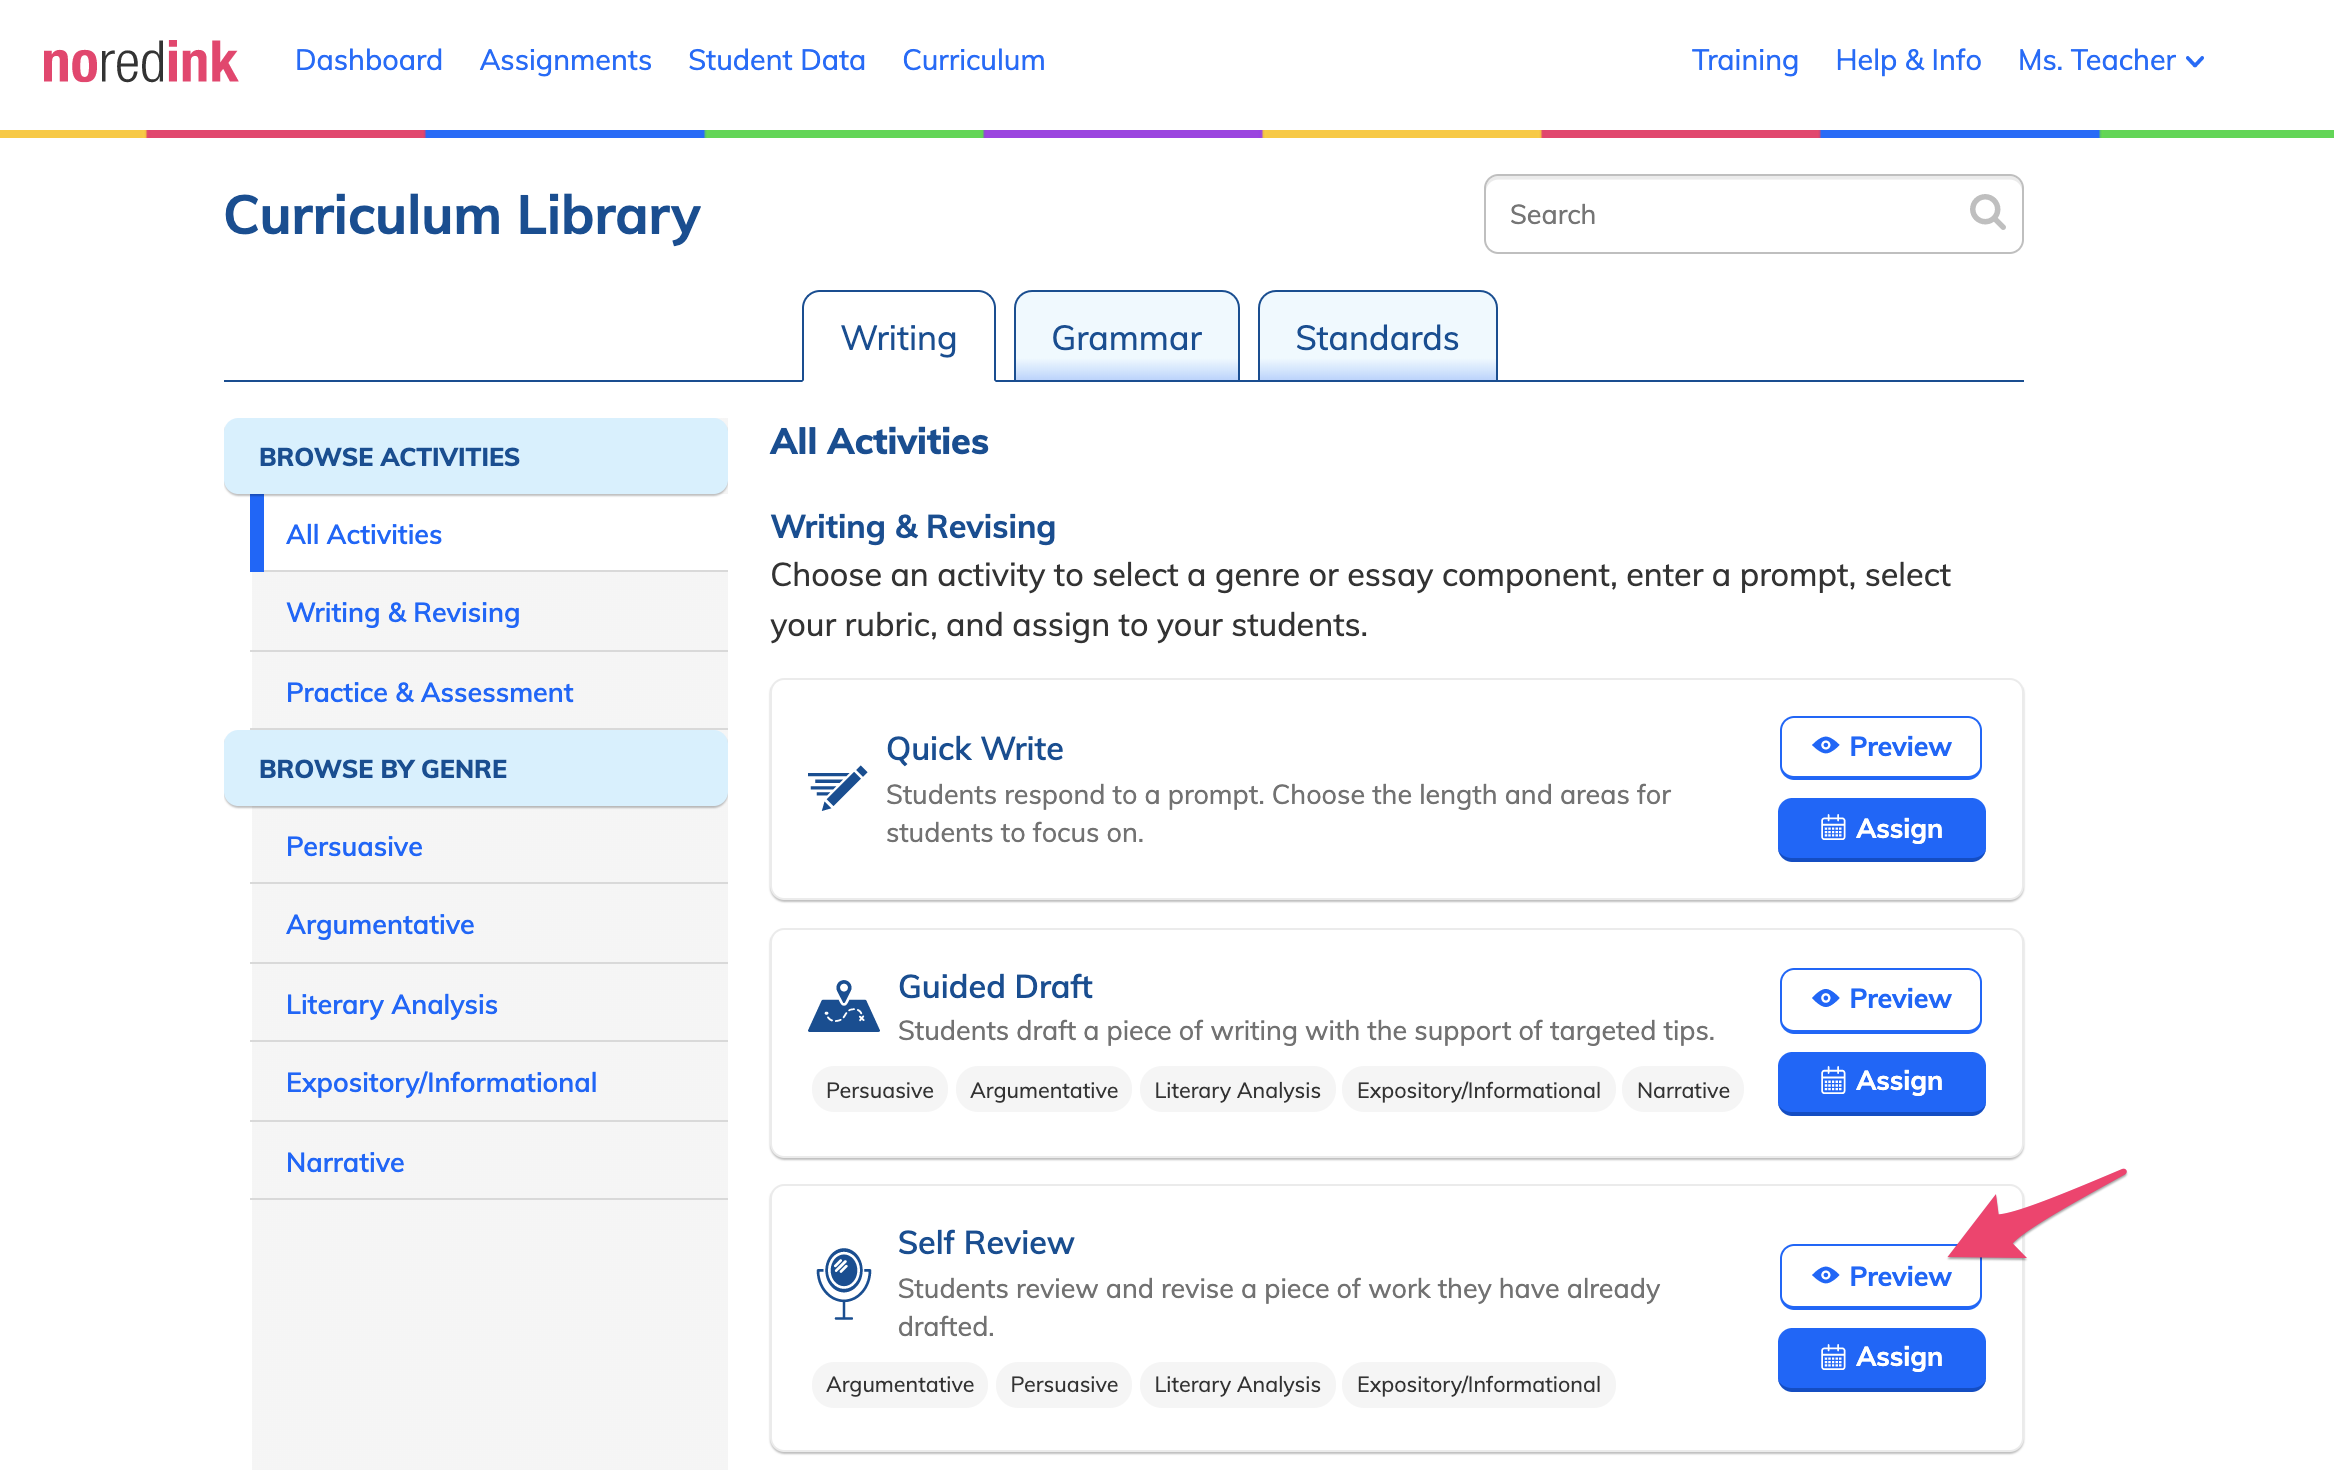Browse the Argumentative genre
2334x1470 pixels.
pyautogui.click(x=490, y=924)
